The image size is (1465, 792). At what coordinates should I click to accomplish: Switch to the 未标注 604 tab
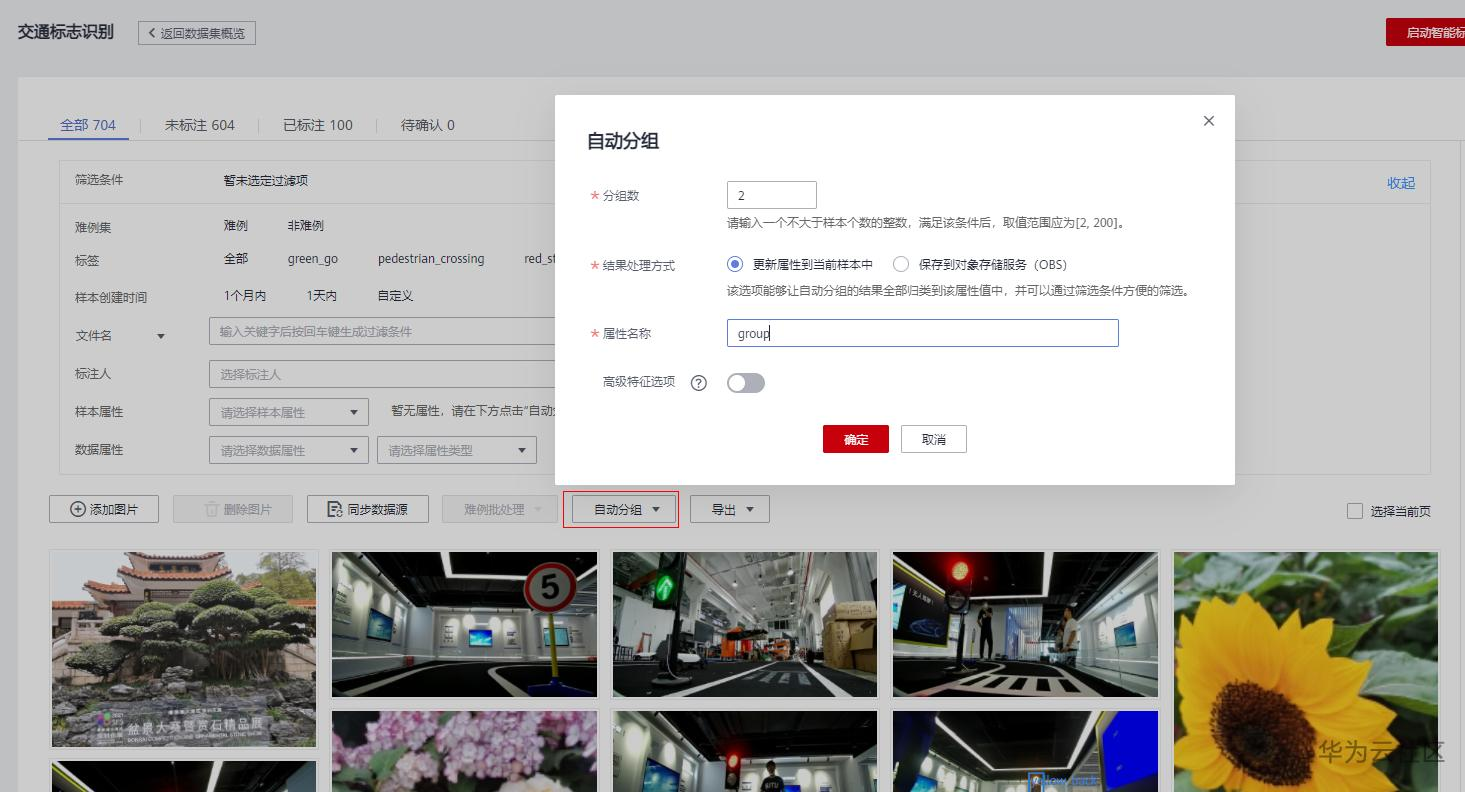tap(198, 125)
